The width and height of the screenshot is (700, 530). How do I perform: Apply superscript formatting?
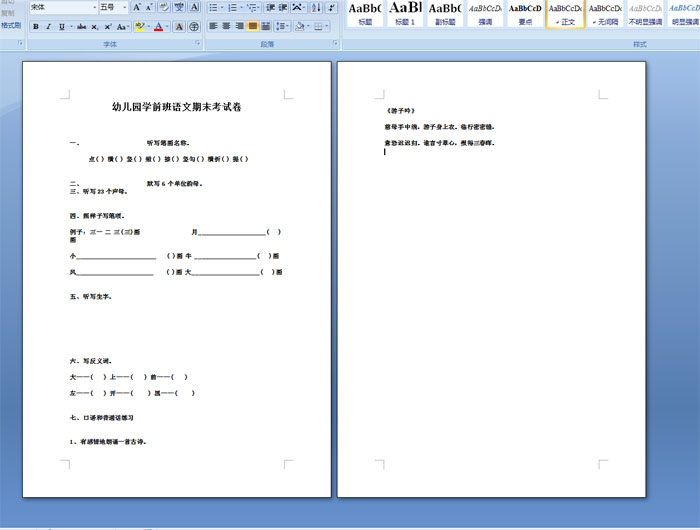pos(108,27)
